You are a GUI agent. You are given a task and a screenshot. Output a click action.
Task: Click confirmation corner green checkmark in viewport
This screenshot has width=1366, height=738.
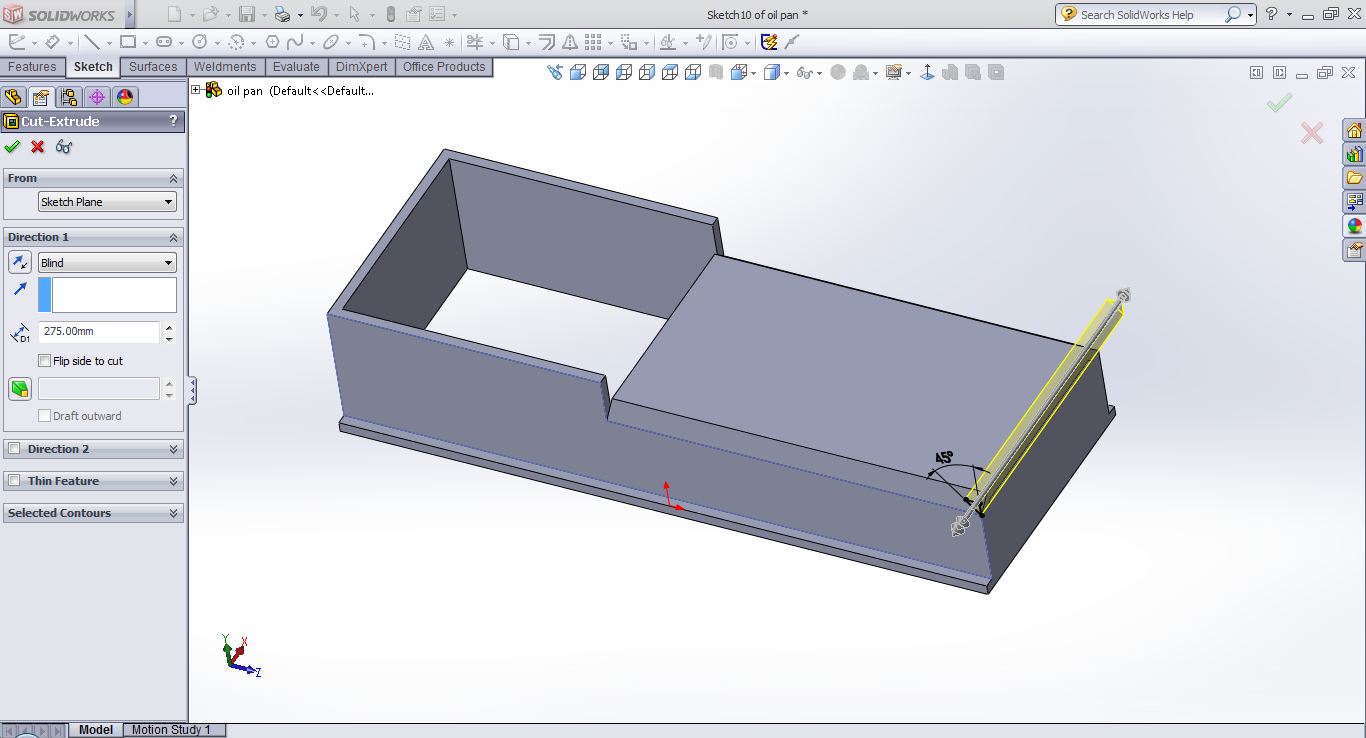(1279, 102)
